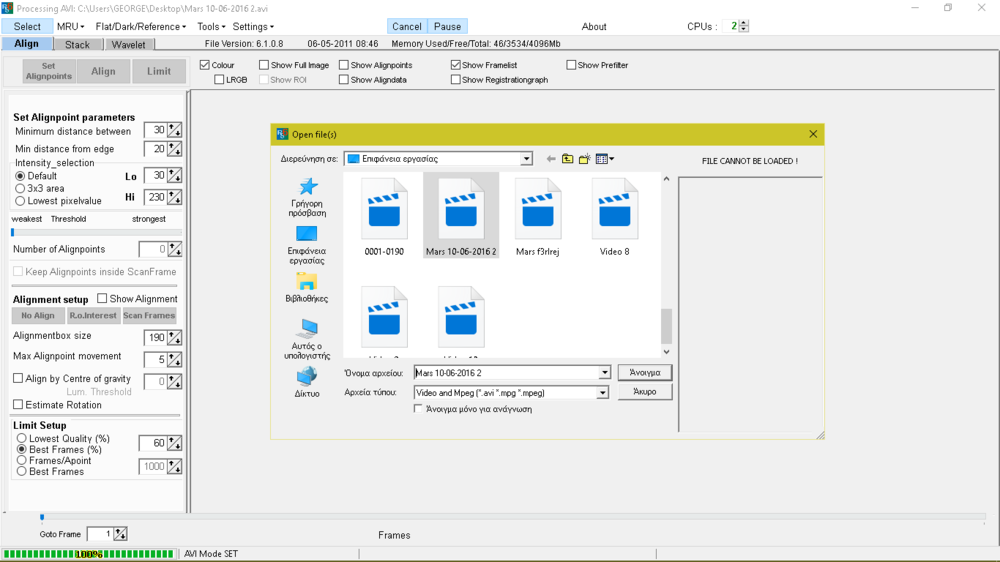Open Γρήγορη πρόσβαση quick access shortcut

click(307, 197)
